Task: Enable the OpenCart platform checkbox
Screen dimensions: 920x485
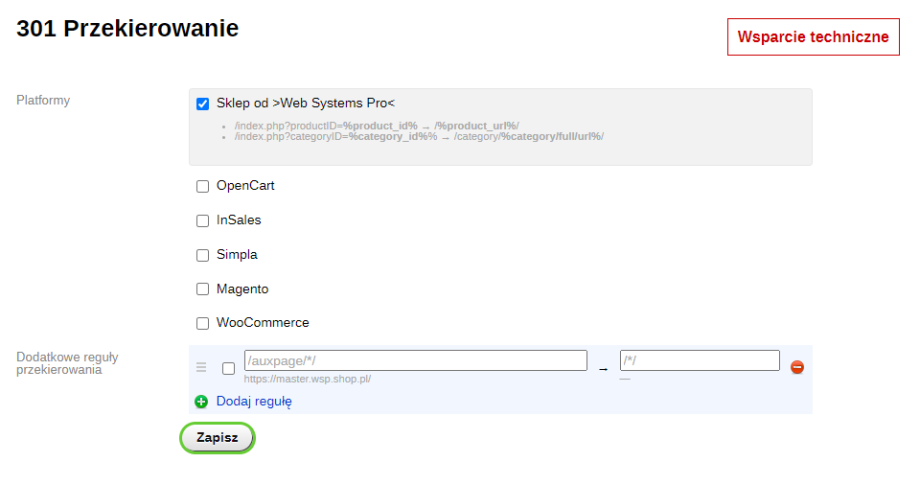Action: [x=203, y=186]
